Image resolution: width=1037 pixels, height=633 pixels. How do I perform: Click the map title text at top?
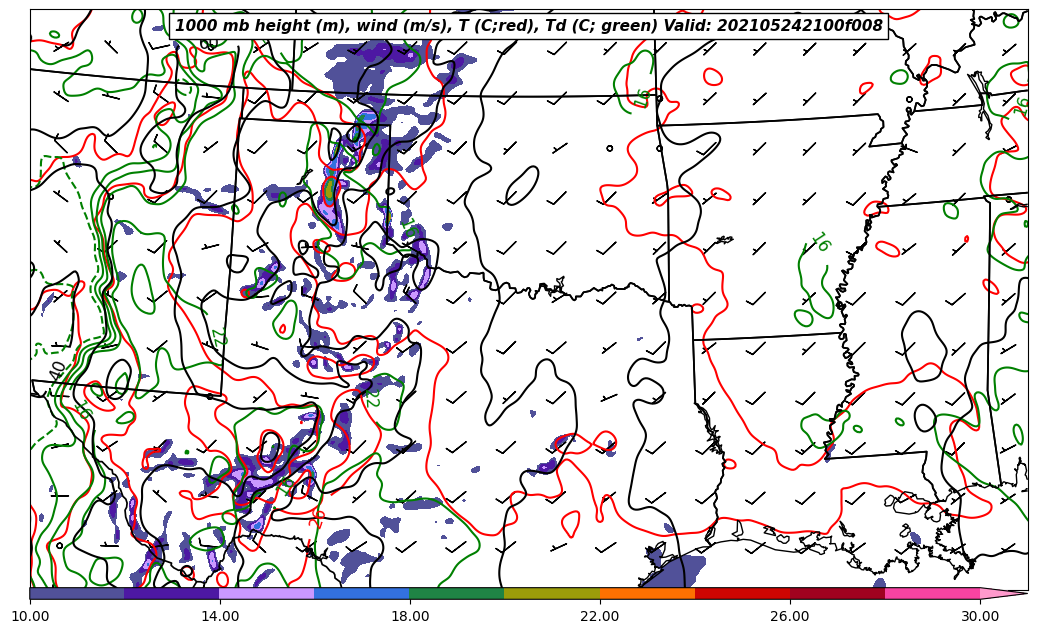(x=529, y=25)
